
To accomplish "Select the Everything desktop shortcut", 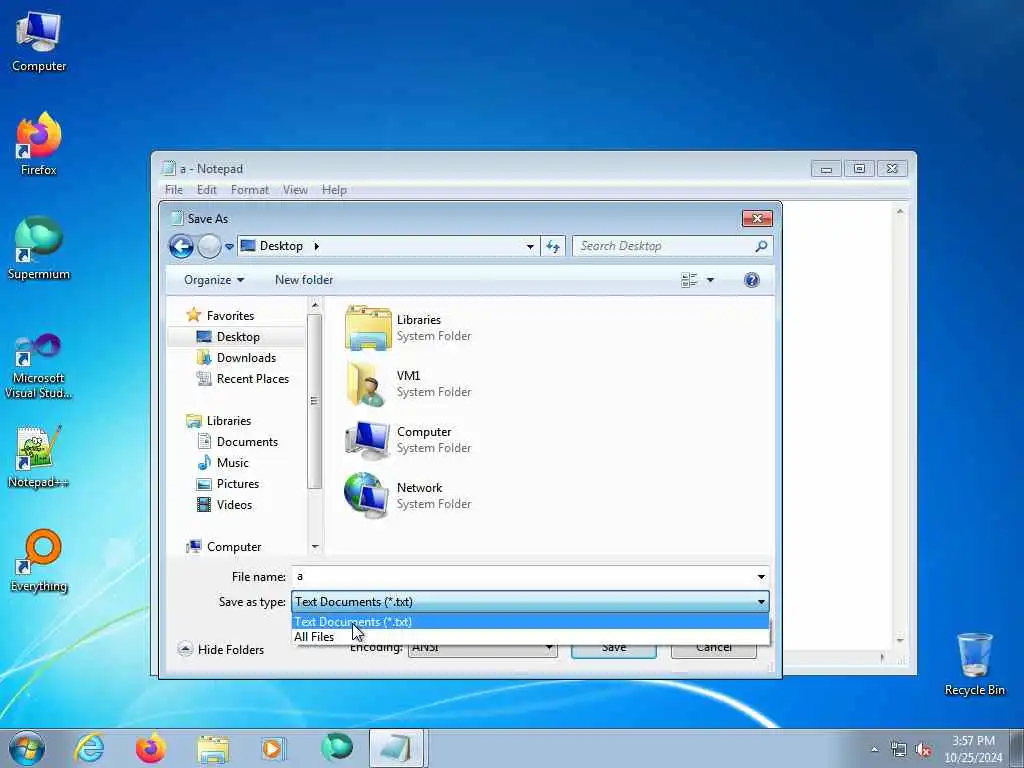I will point(39,560).
